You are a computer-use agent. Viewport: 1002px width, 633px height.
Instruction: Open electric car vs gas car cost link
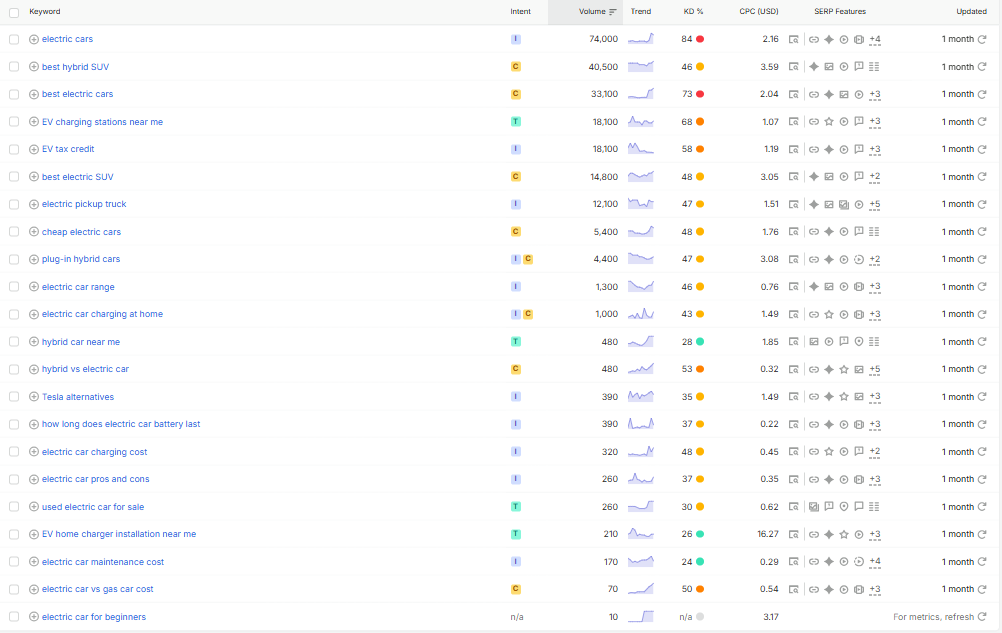[97, 589]
